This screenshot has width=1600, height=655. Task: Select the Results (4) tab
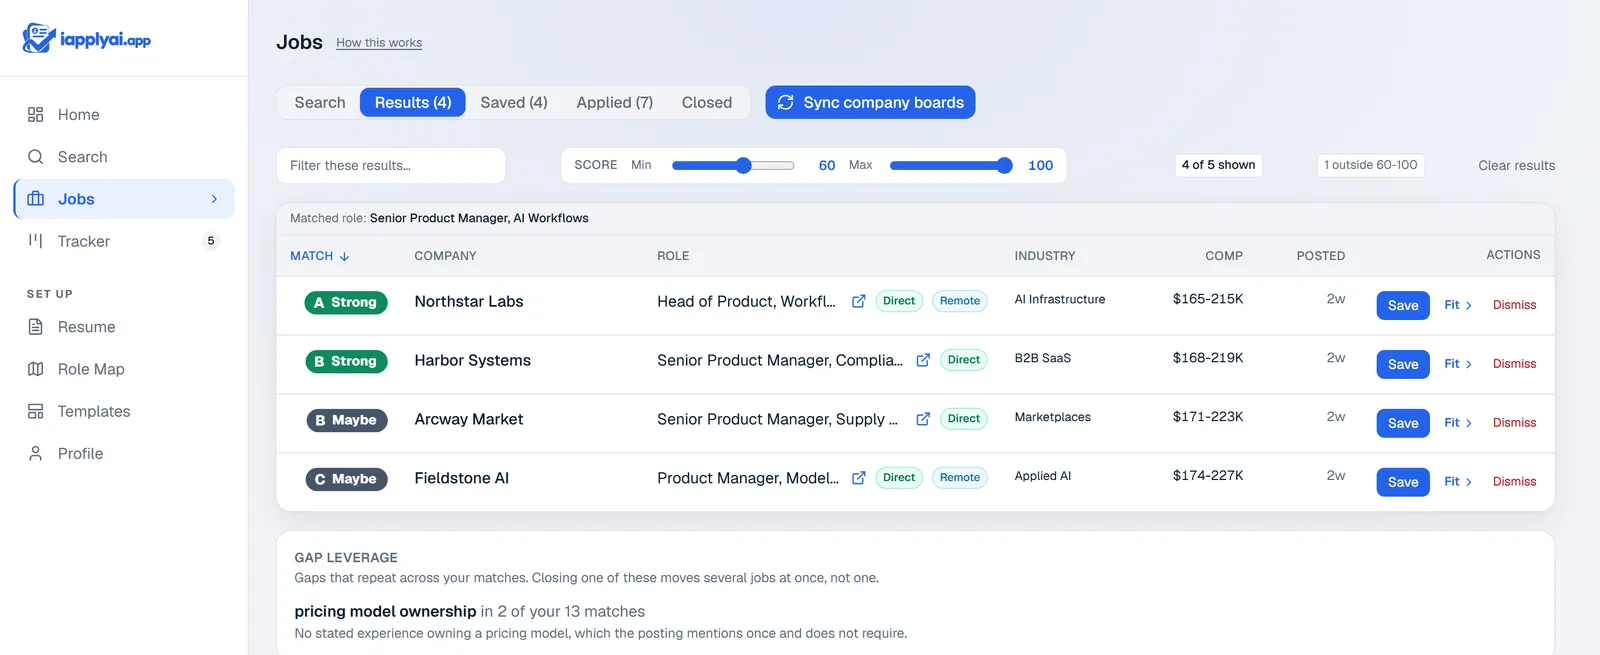tap(413, 102)
